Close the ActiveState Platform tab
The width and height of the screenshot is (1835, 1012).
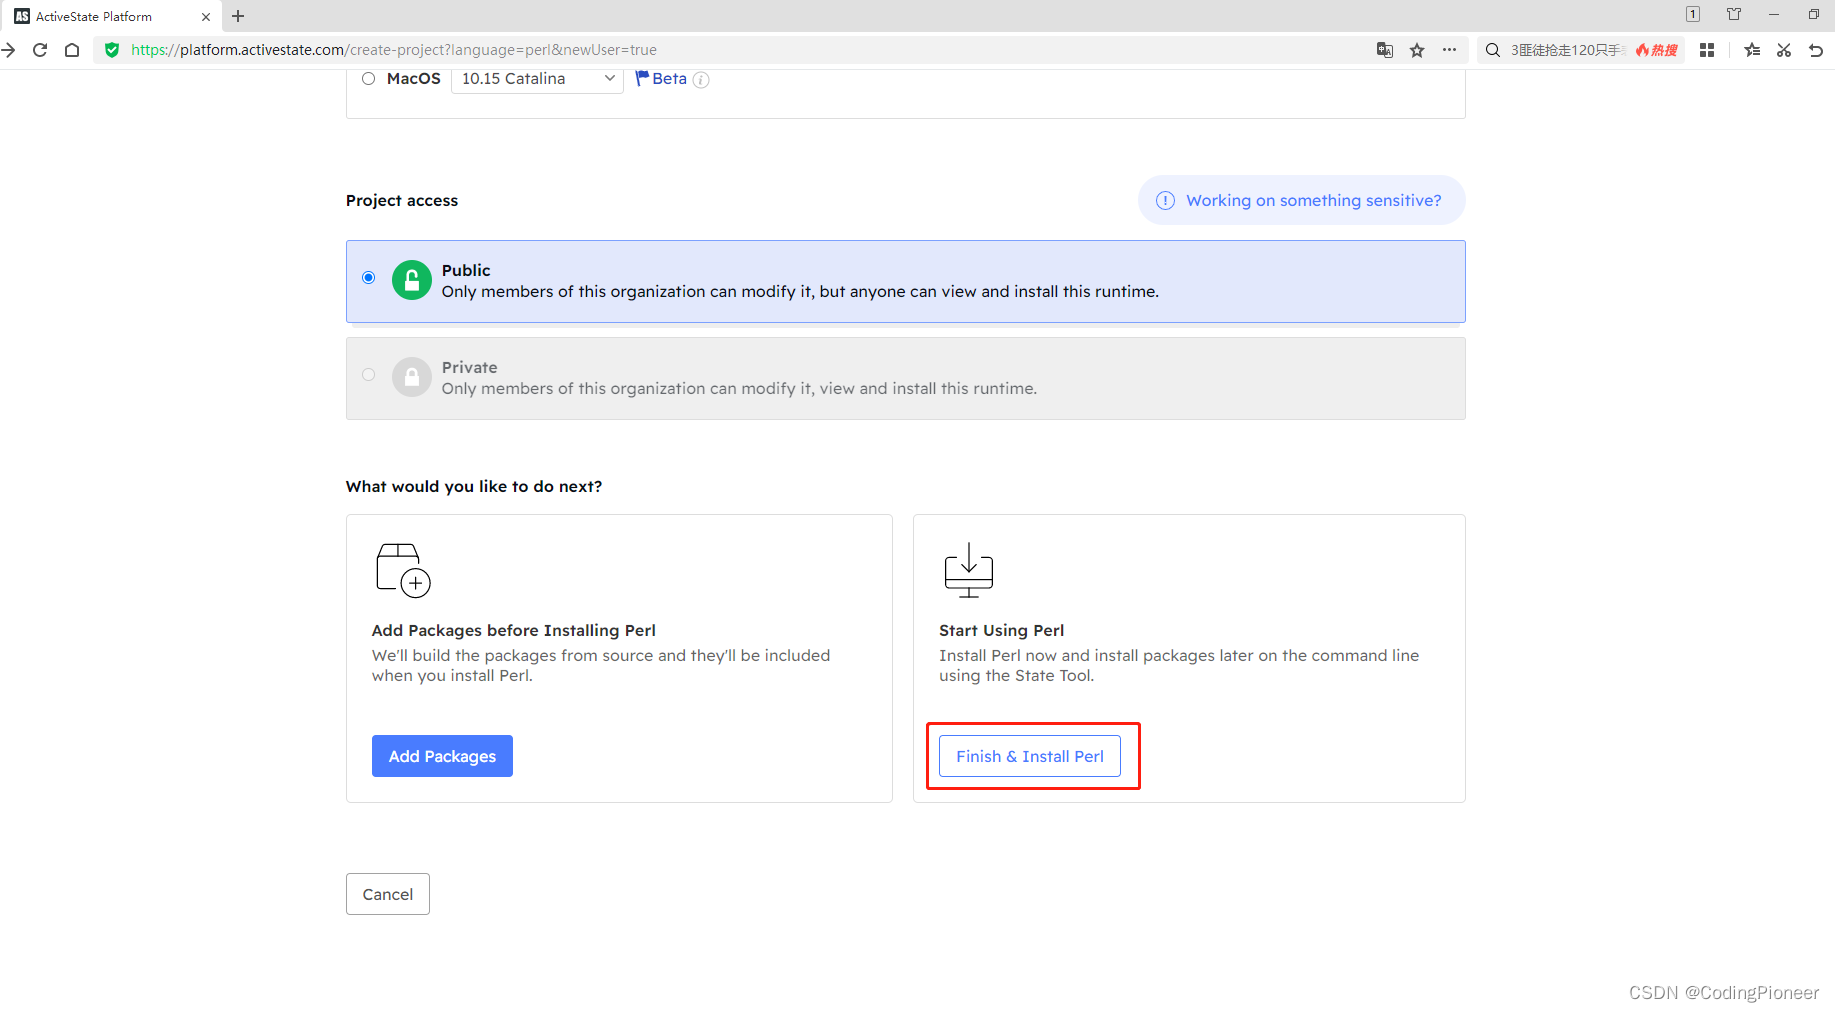tap(206, 16)
